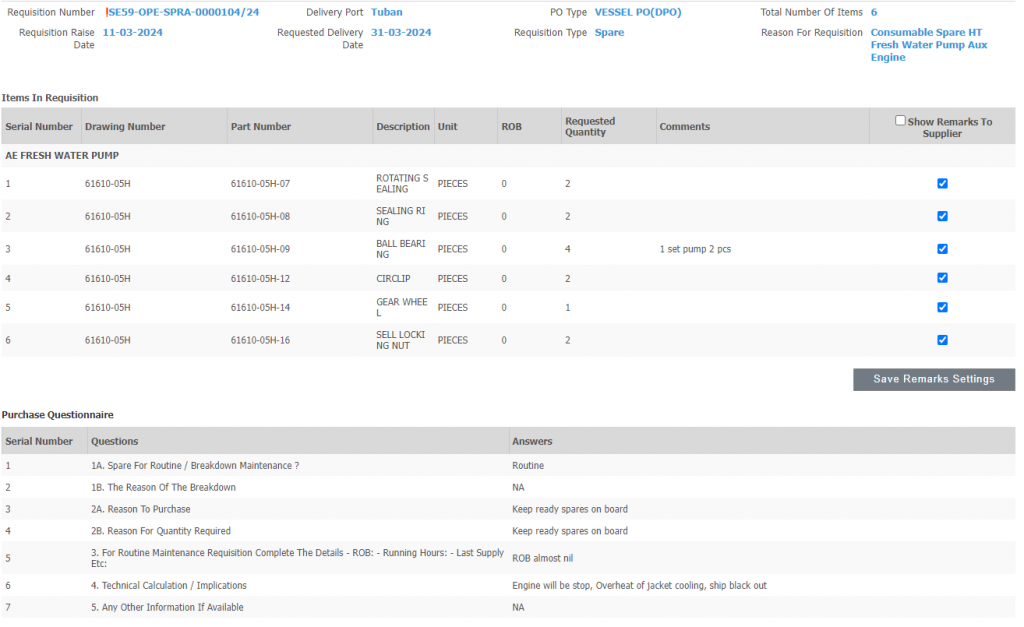Click Save Remarks Settings button
Image resolution: width=1024 pixels, height=627 pixels.
[933, 379]
